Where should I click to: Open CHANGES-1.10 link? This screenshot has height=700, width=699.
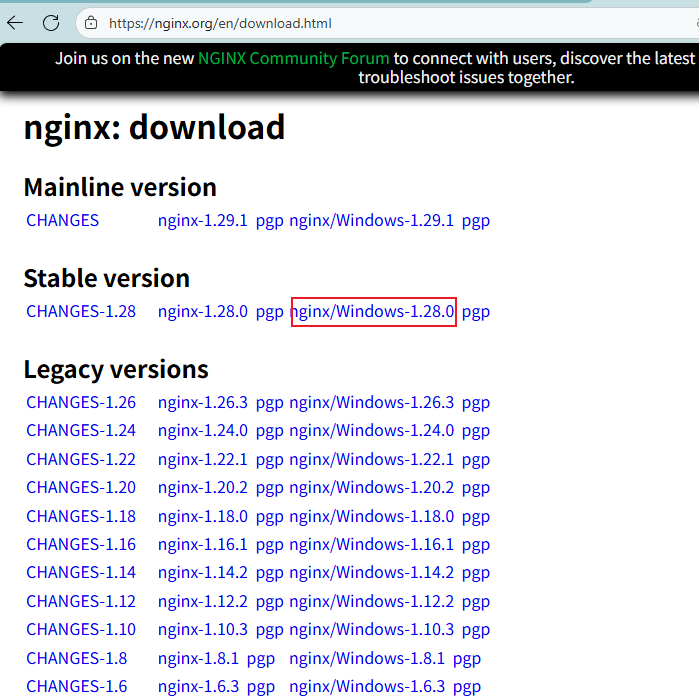coord(81,629)
